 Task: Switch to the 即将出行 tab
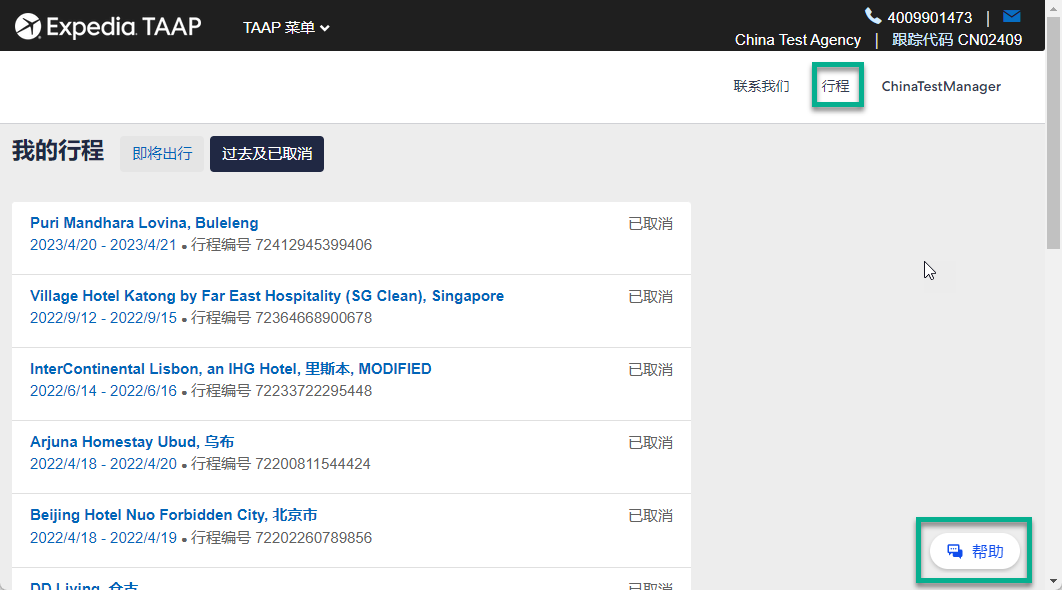click(162, 154)
